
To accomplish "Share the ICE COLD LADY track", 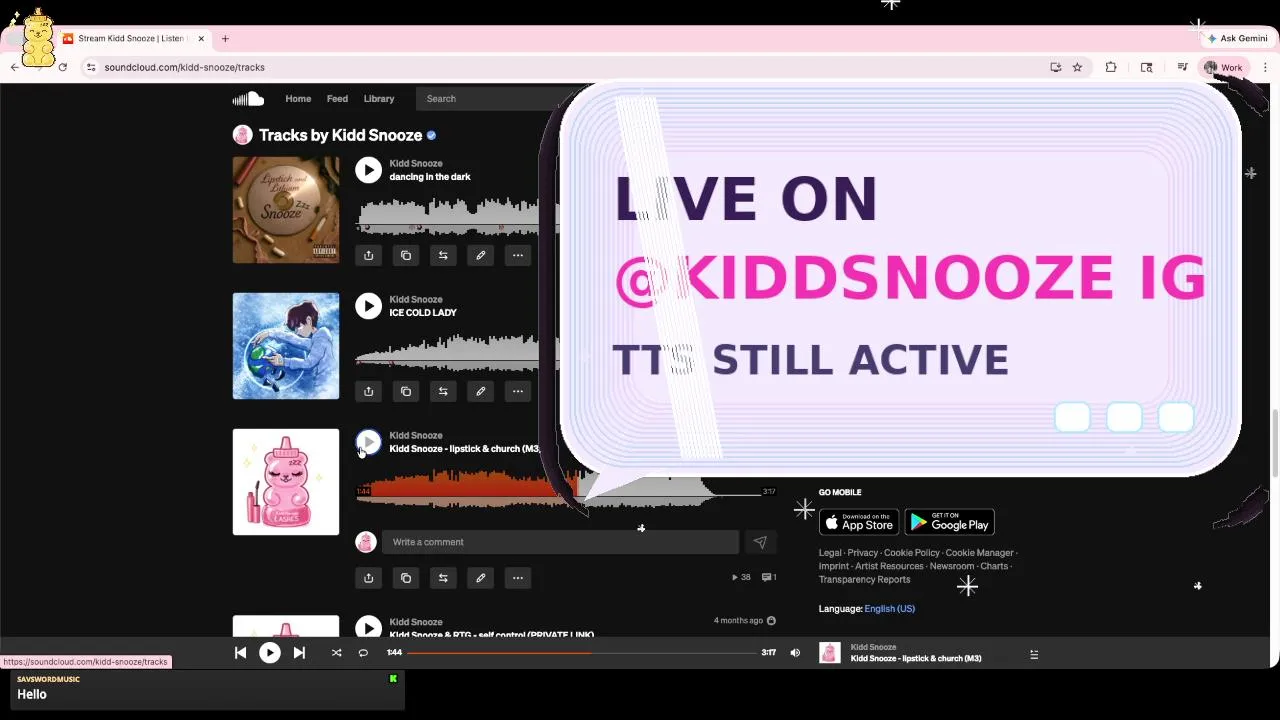I will pos(368,391).
